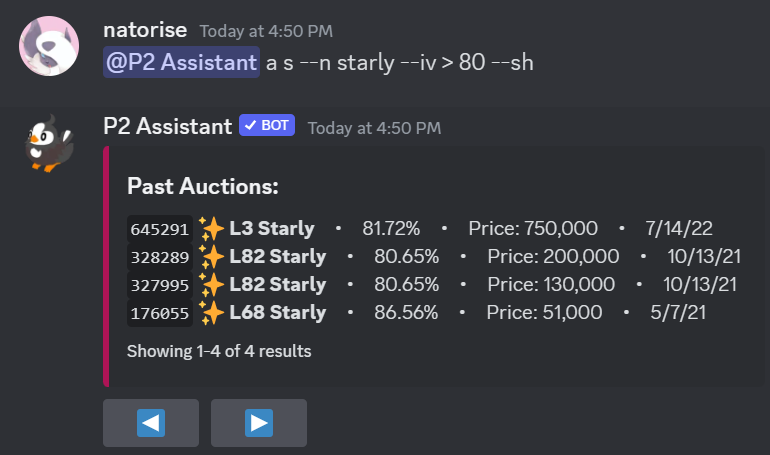Viewport: 770px width, 455px height.
Task: Click sparkles emoji on 130,000 price row
Action: [x=211, y=285]
